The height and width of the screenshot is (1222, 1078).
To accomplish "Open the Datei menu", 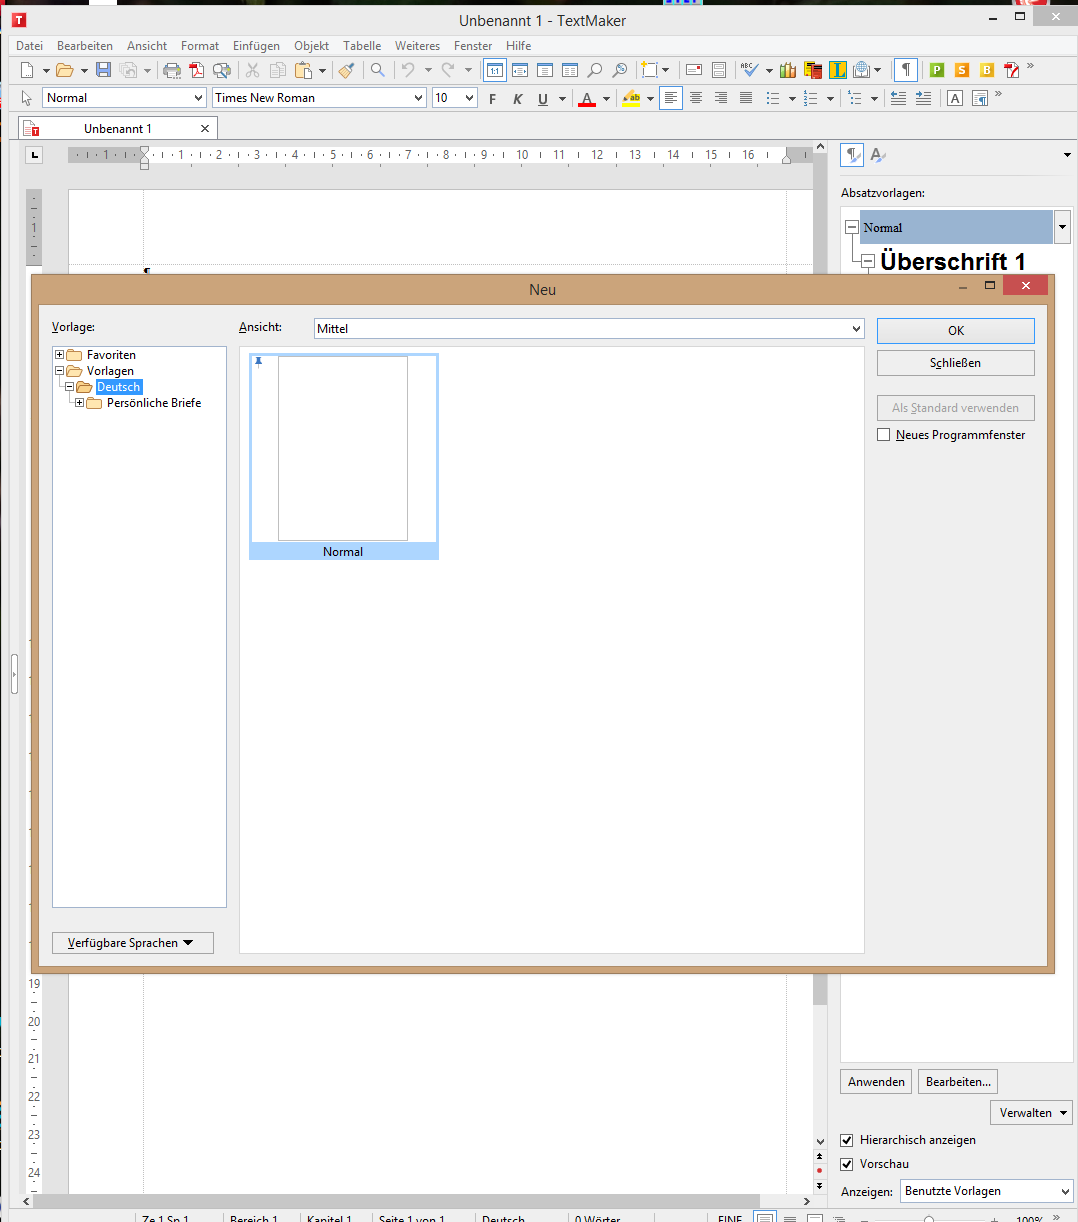I will click(29, 46).
